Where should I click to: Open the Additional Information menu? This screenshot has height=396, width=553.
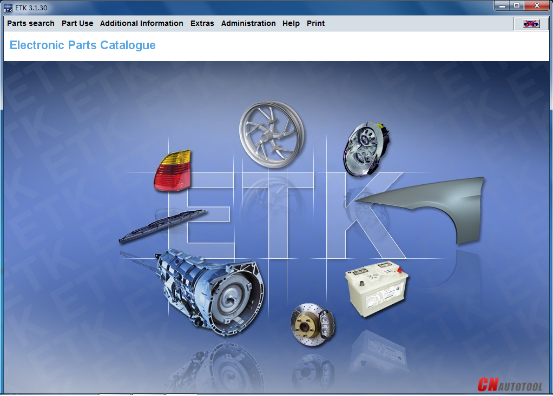click(x=141, y=24)
